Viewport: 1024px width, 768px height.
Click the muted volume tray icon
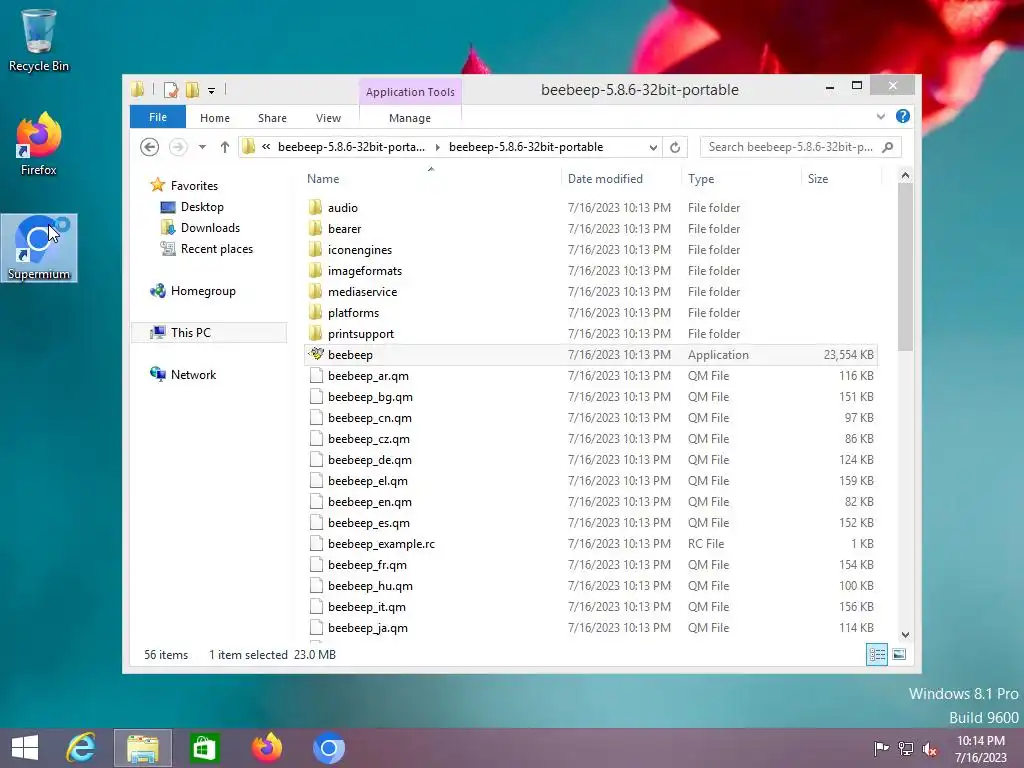[x=929, y=748]
